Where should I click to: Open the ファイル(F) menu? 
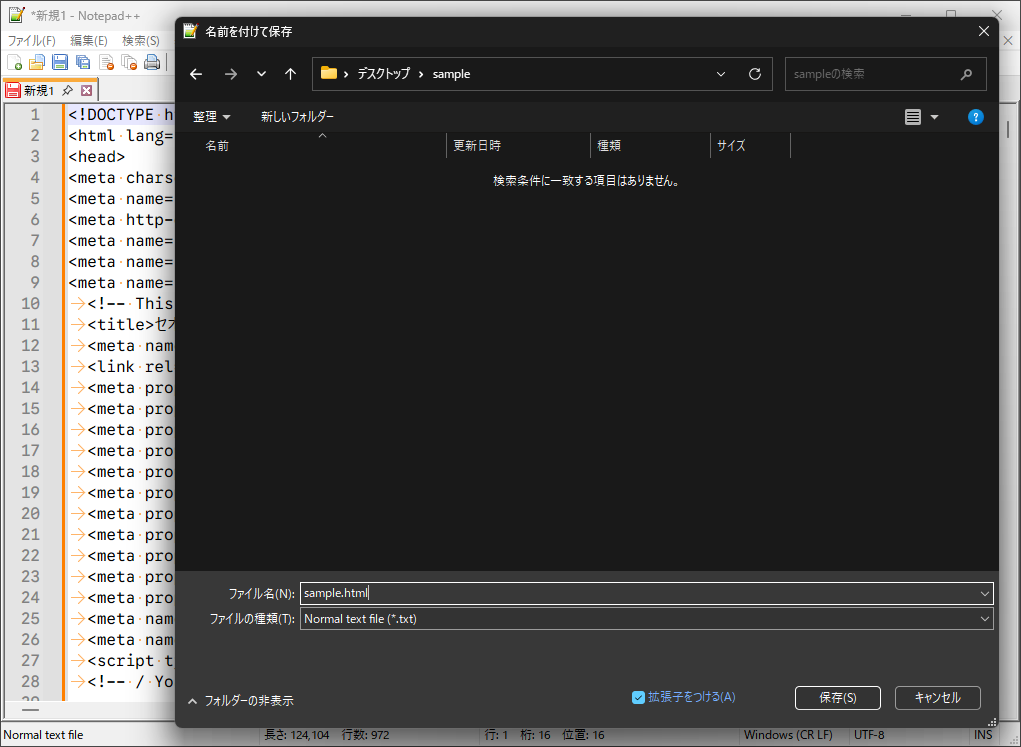coord(32,41)
